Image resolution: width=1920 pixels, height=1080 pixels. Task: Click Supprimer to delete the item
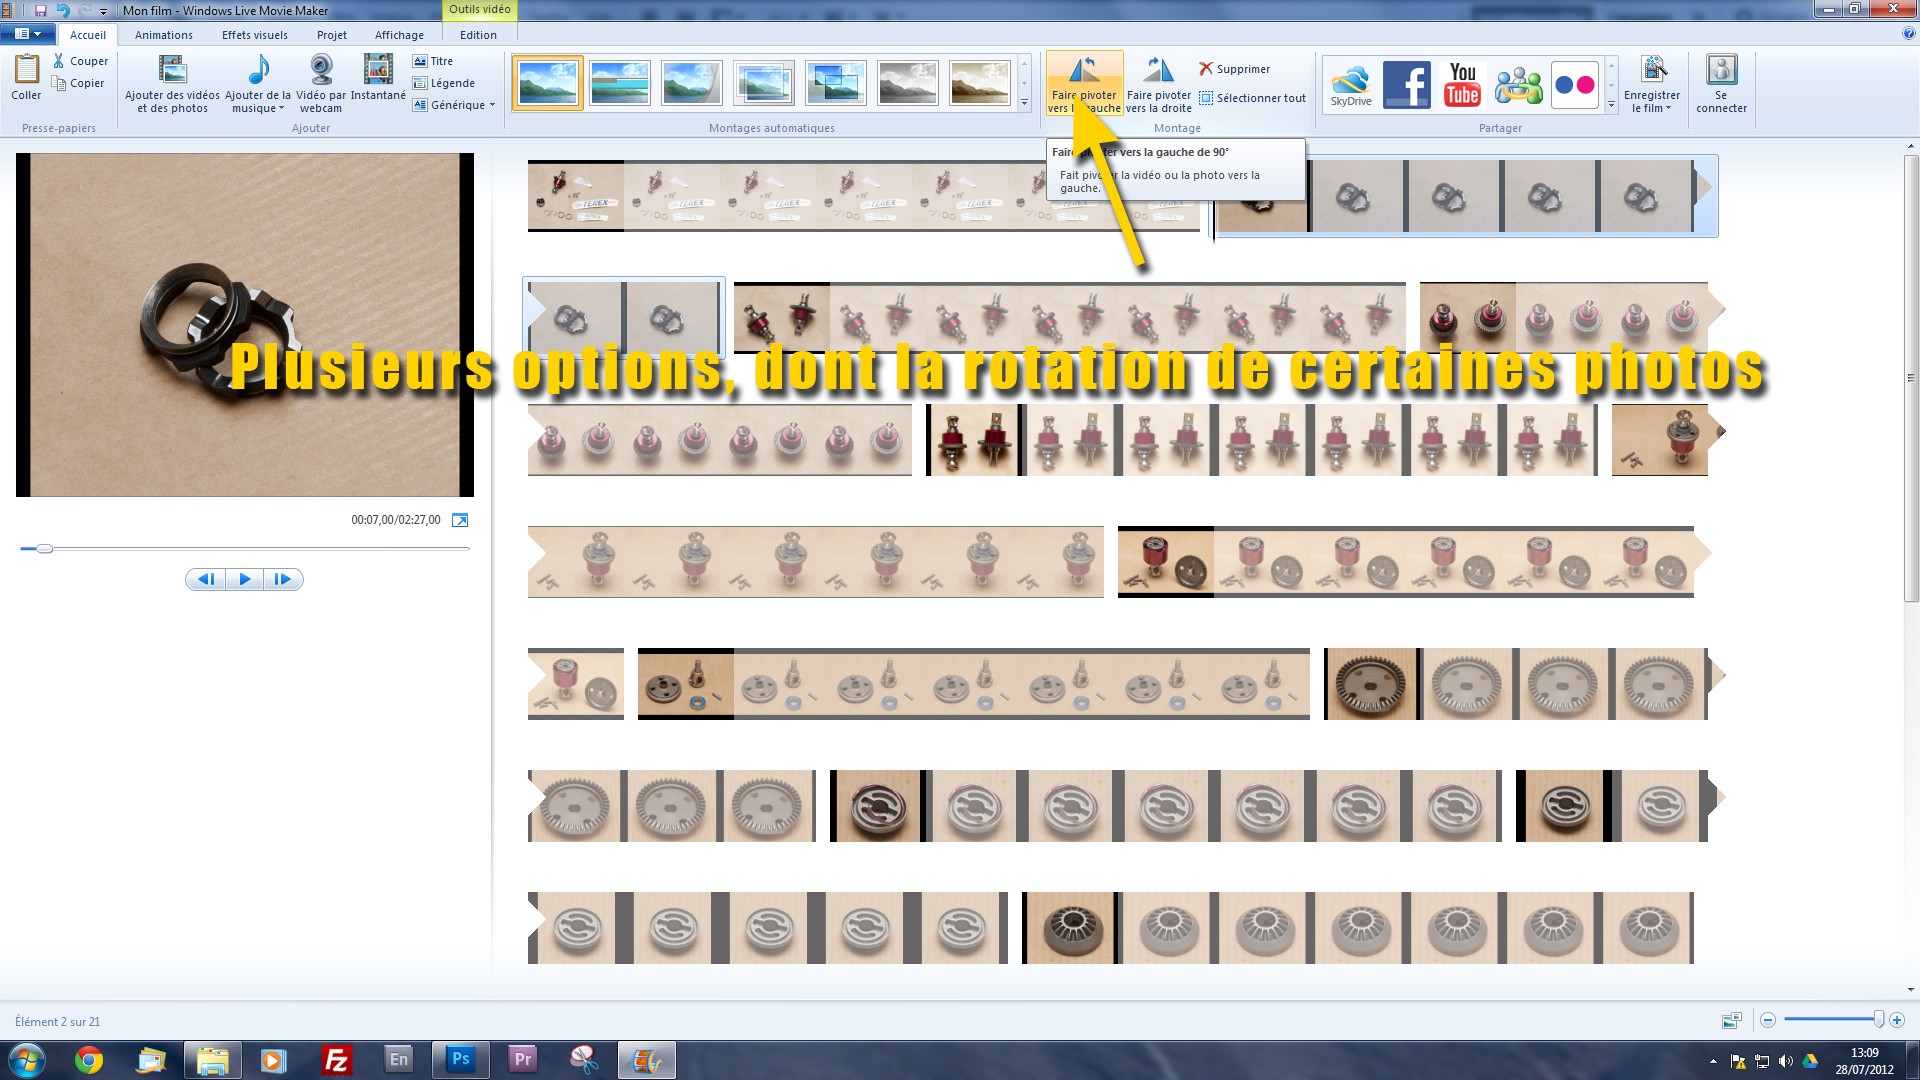[x=1234, y=69]
